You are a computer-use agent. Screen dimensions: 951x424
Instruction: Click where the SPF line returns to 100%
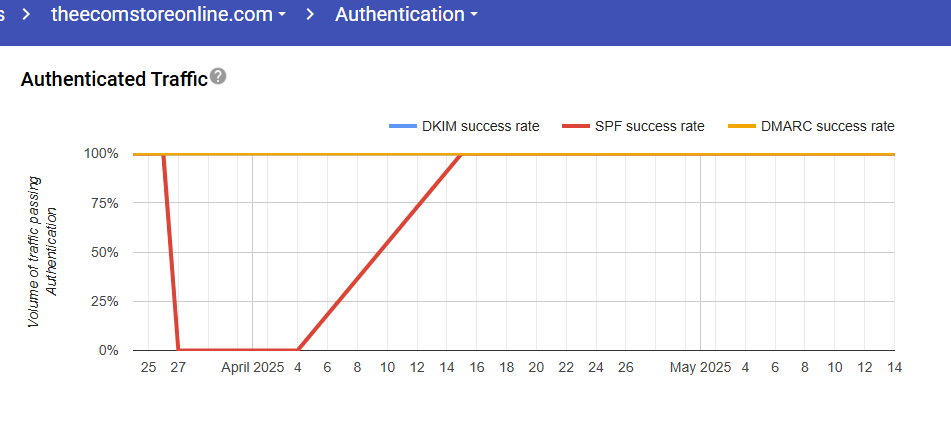[x=461, y=154]
